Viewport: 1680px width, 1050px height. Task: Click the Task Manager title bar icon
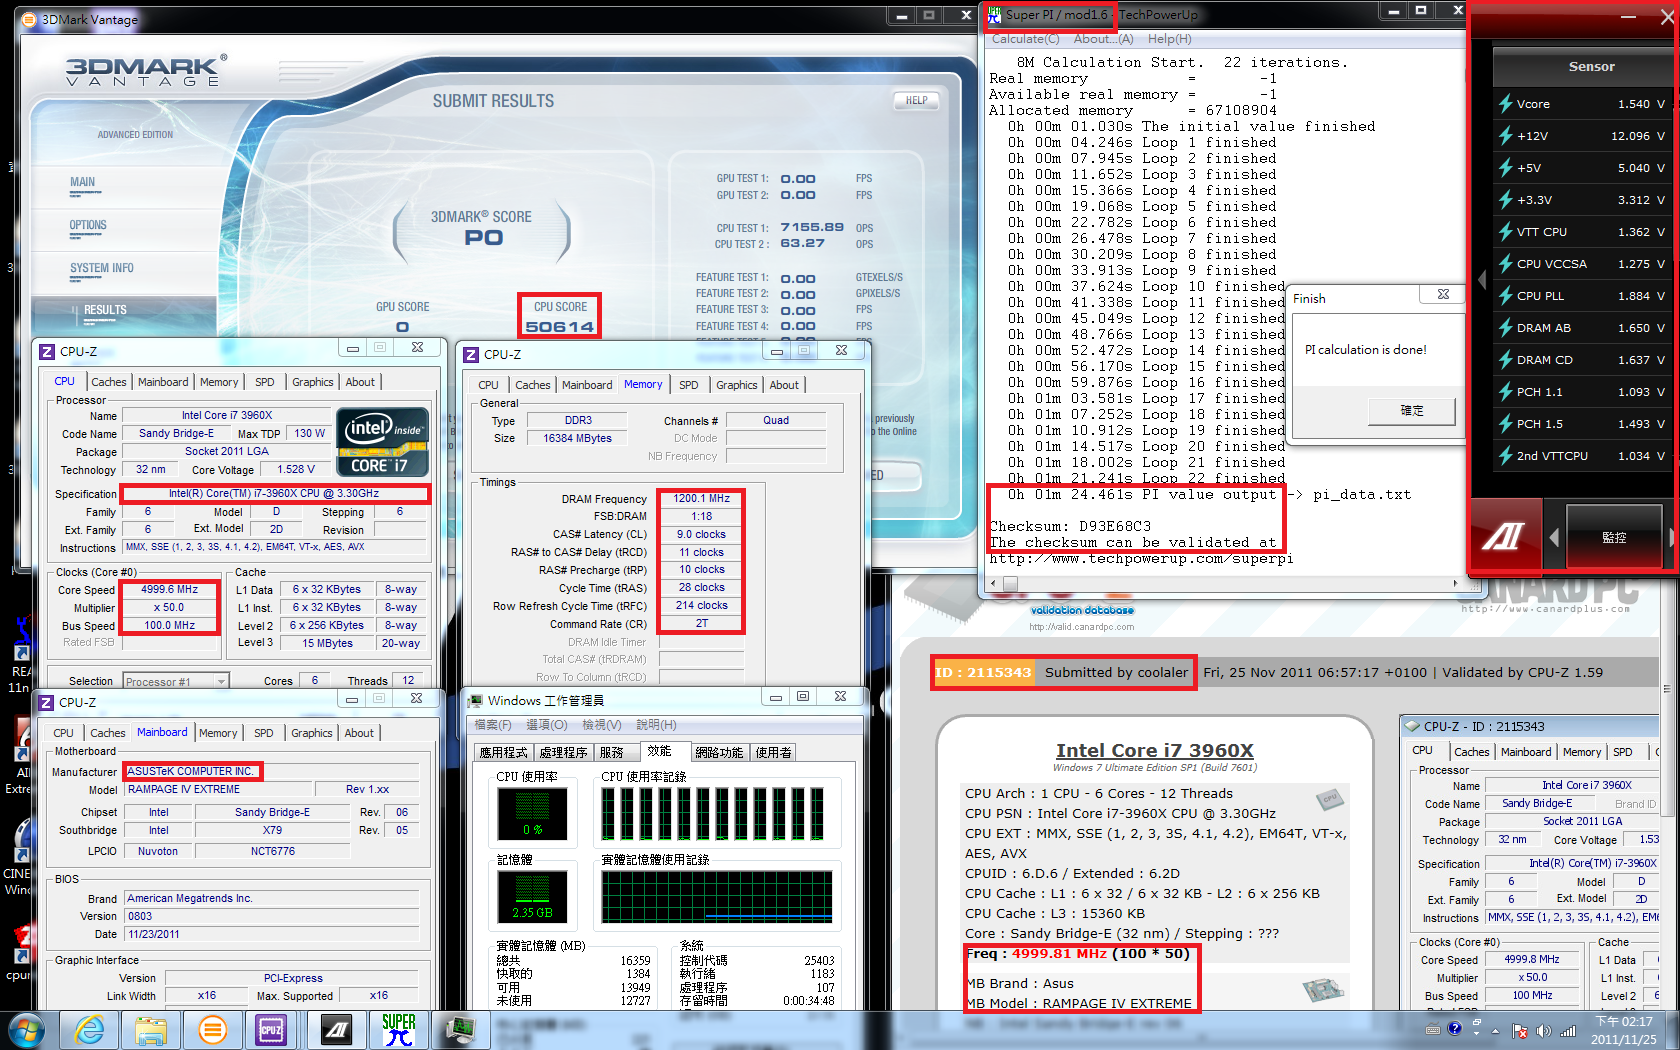(x=475, y=700)
